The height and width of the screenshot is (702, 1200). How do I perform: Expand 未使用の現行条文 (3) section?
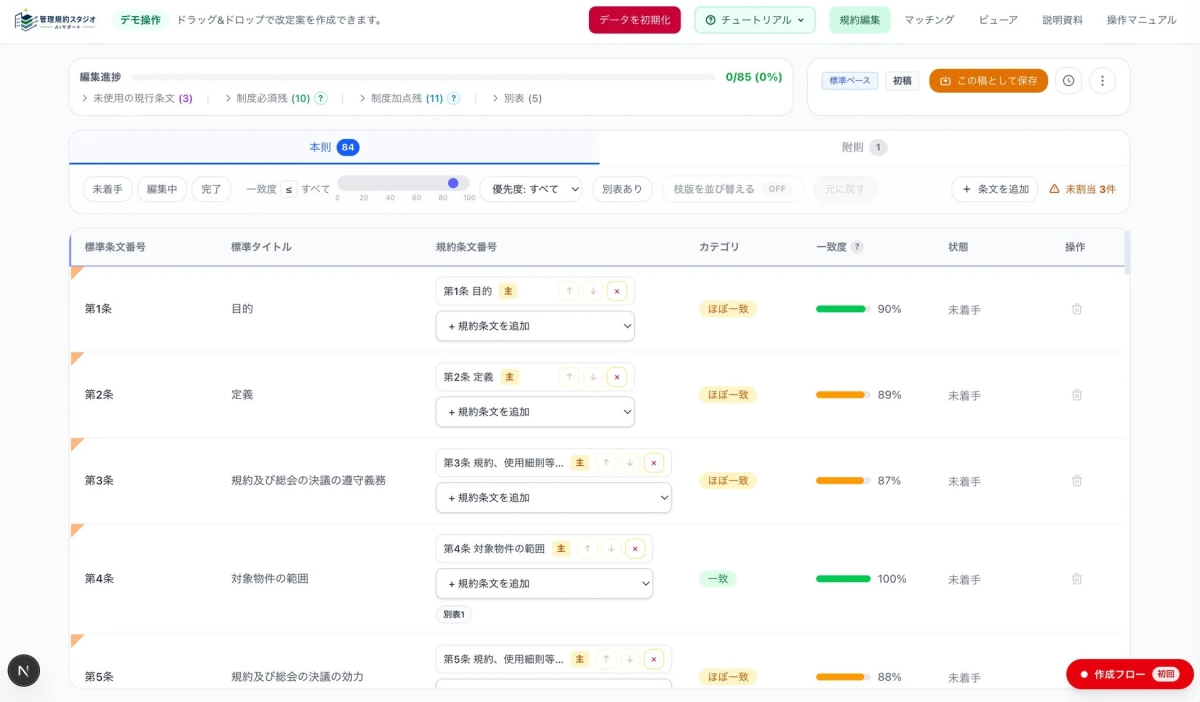coord(137,98)
